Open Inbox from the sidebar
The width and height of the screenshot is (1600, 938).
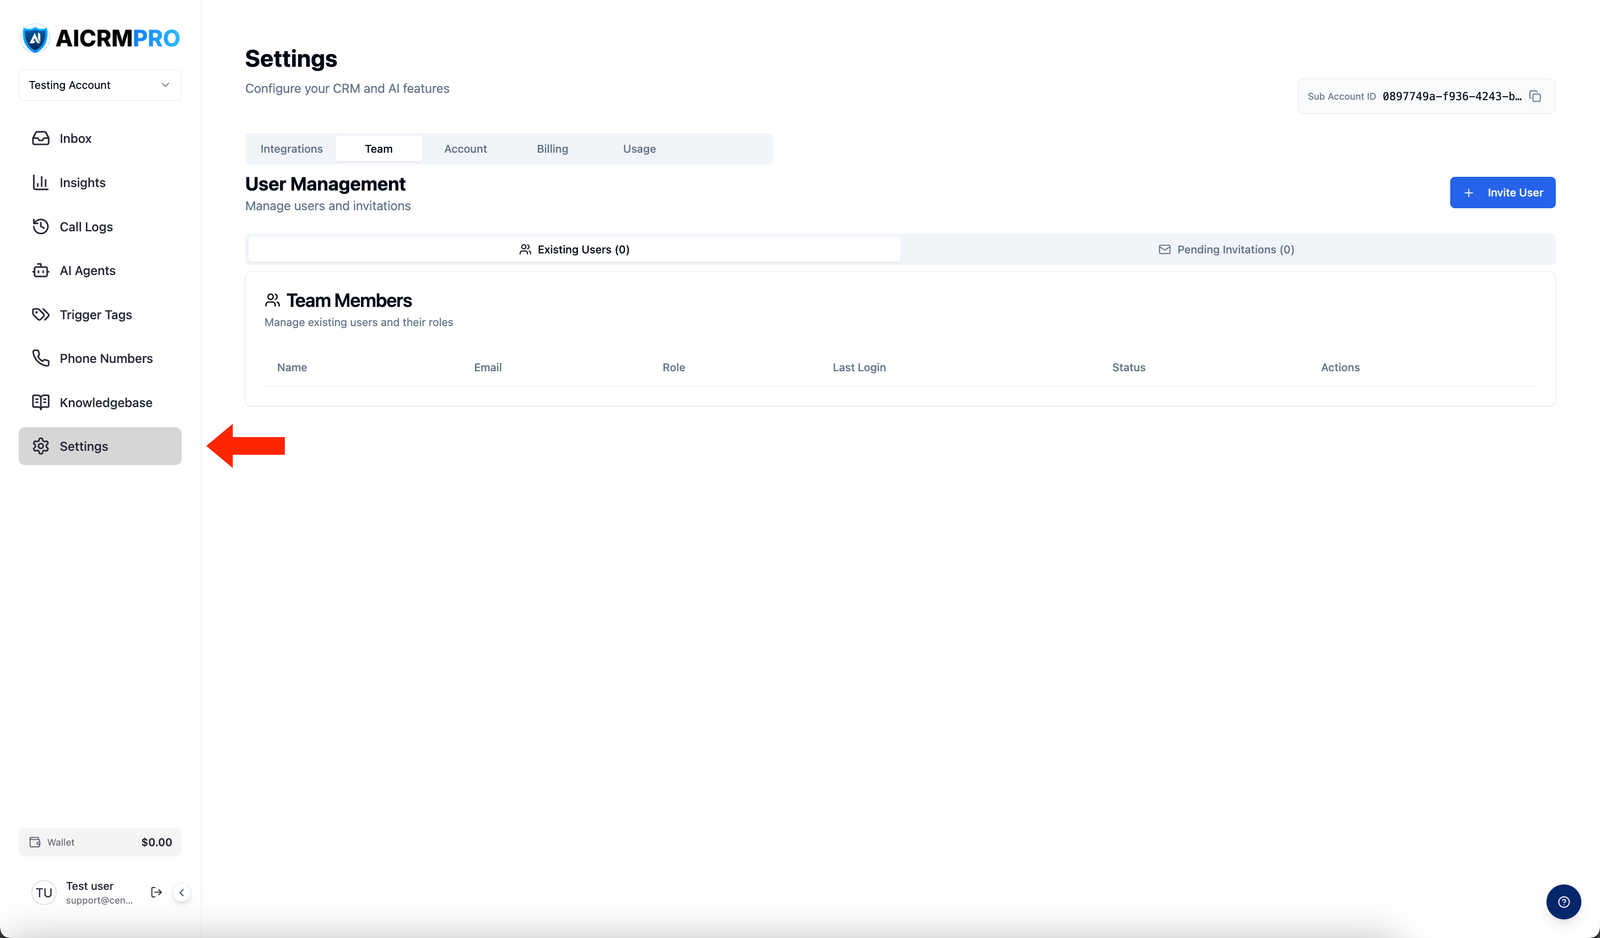pyautogui.click(x=100, y=138)
